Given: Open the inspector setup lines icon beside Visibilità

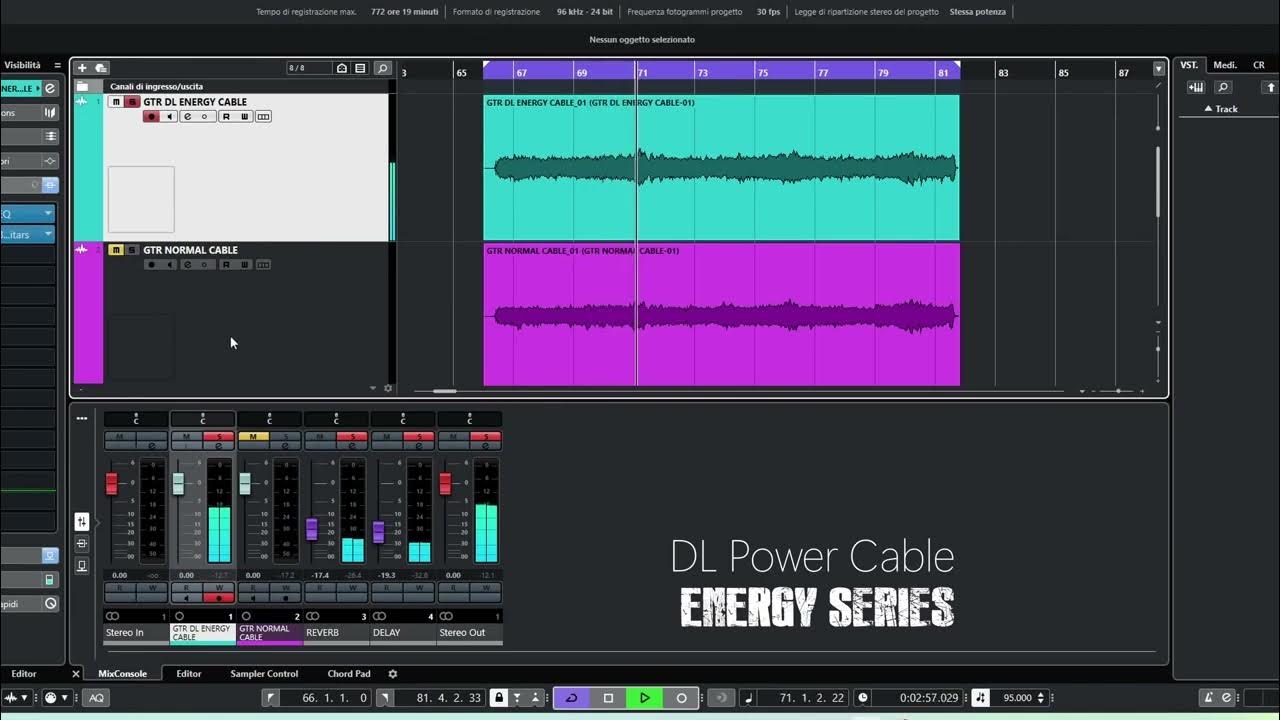Looking at the screenshot, I should pyautogui.click(x=57, y=65).
